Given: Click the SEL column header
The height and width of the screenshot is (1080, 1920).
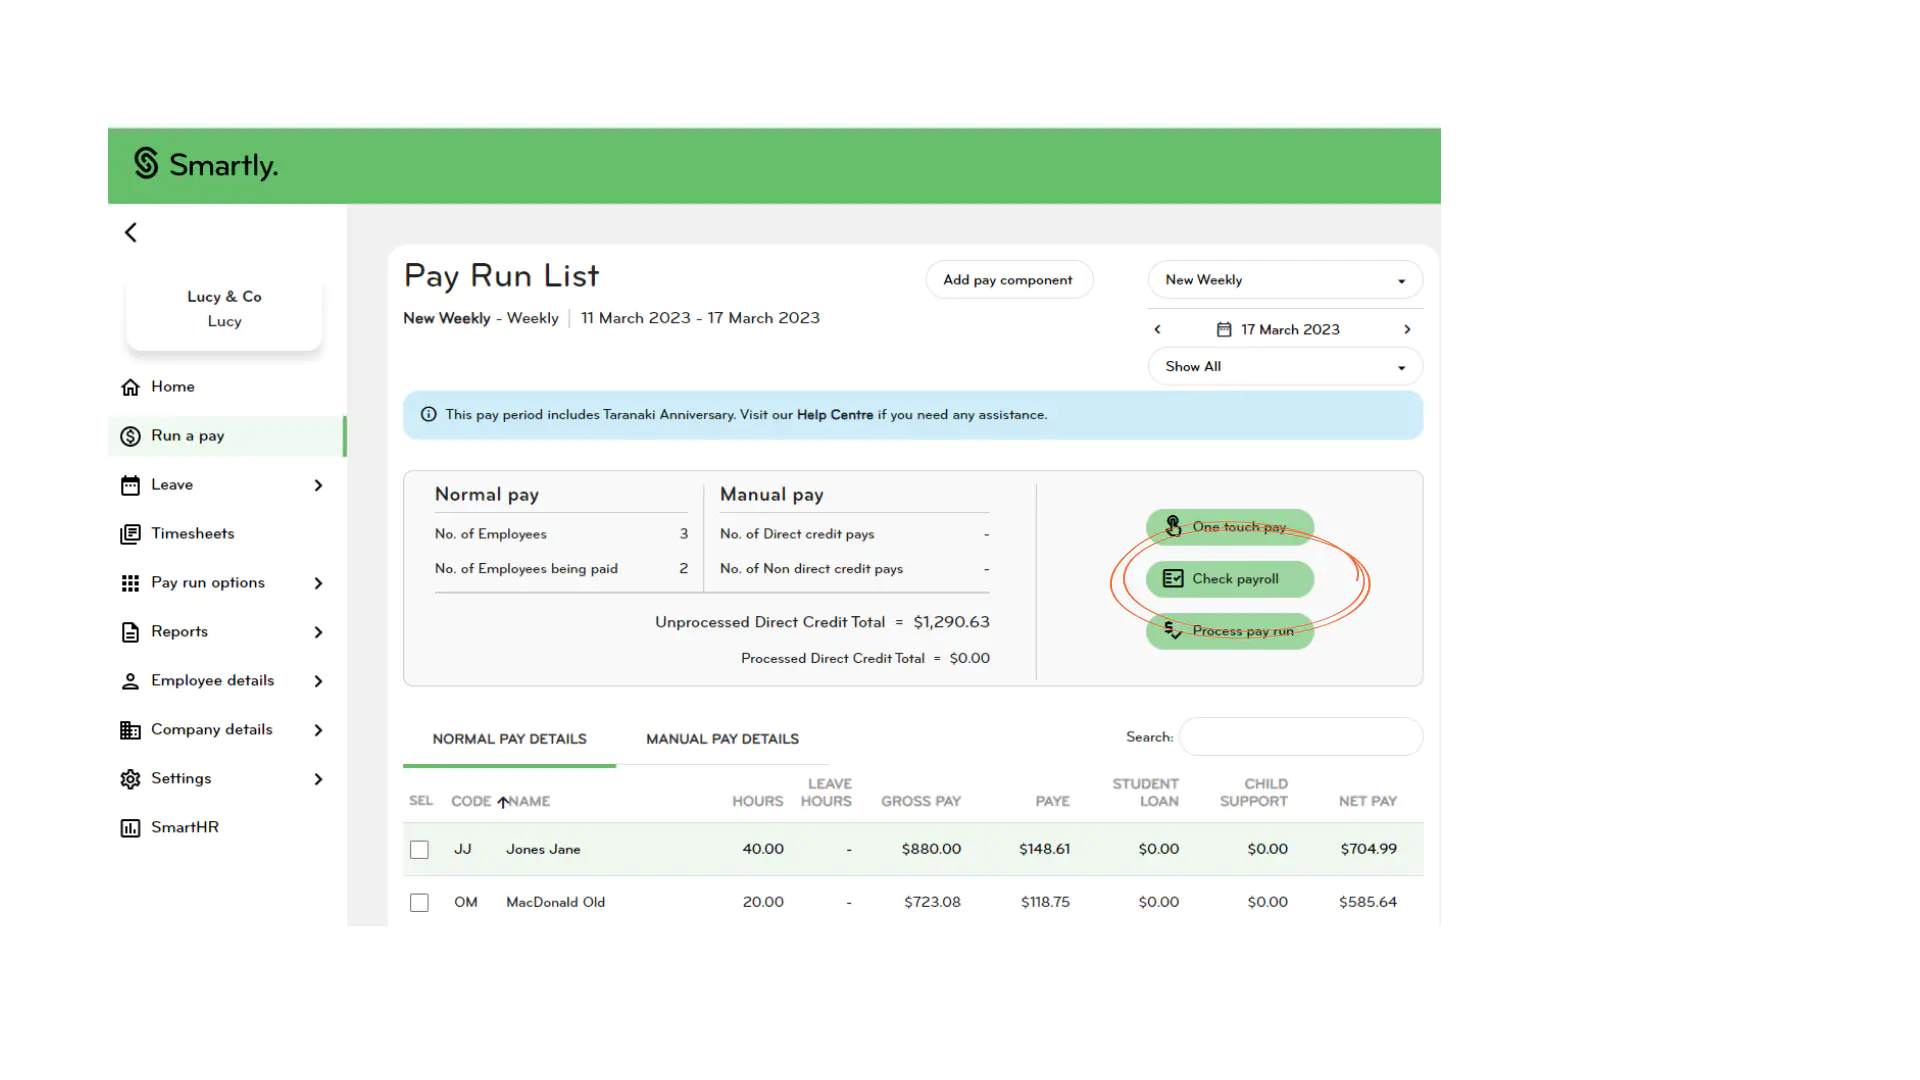Looking at the screenshot, I should pos(421,802).
